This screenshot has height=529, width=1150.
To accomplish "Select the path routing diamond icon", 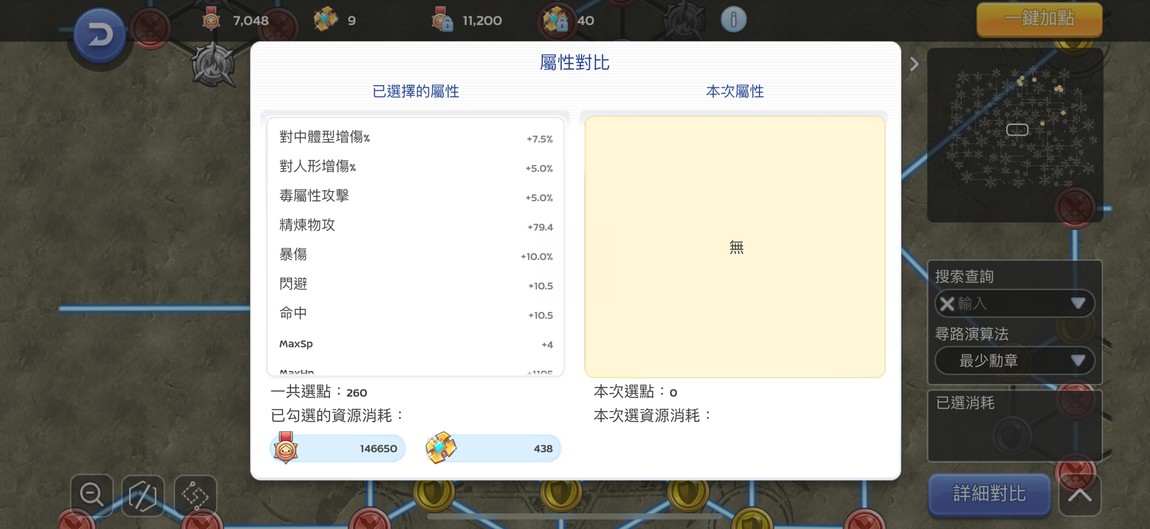I will pyautogui.click(x=195, y=495).
